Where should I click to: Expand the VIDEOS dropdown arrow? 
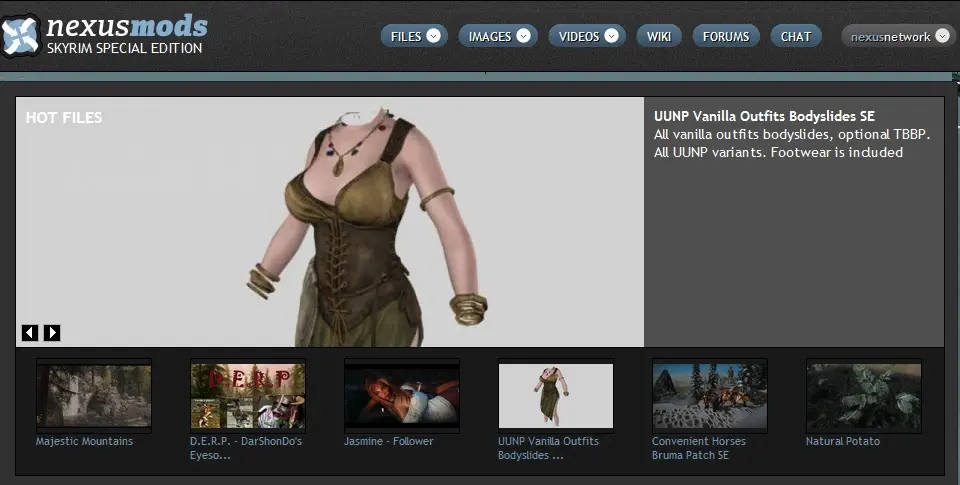[612, 36]
